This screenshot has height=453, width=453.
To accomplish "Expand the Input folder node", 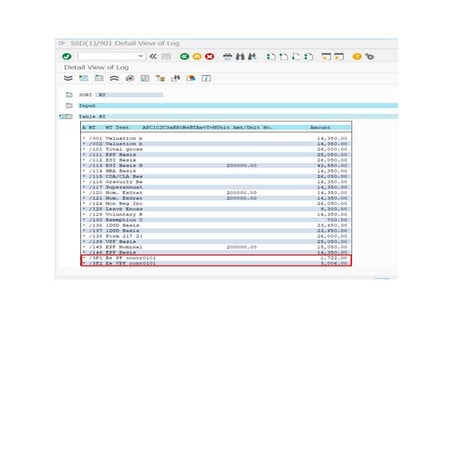I will click(x=69, y=106).
